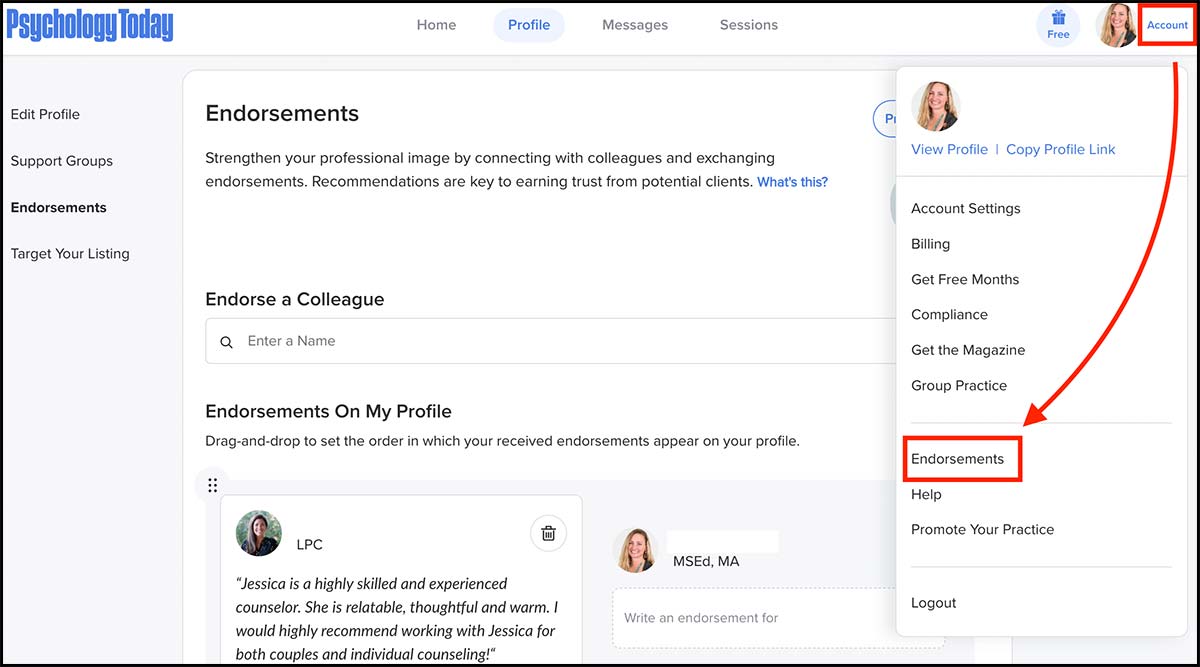Click the search magnifier icon
The height and width of the screenshot is (667, 1200).
tap(227, 342)
